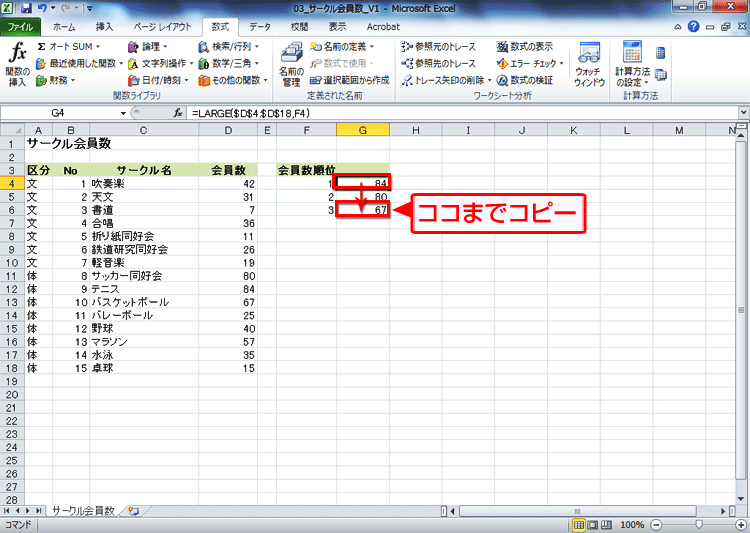Click Remove Arrows (トレース矢印の削除)
The height and width of the screenshot is (533, 750).
tap(446, 80)
